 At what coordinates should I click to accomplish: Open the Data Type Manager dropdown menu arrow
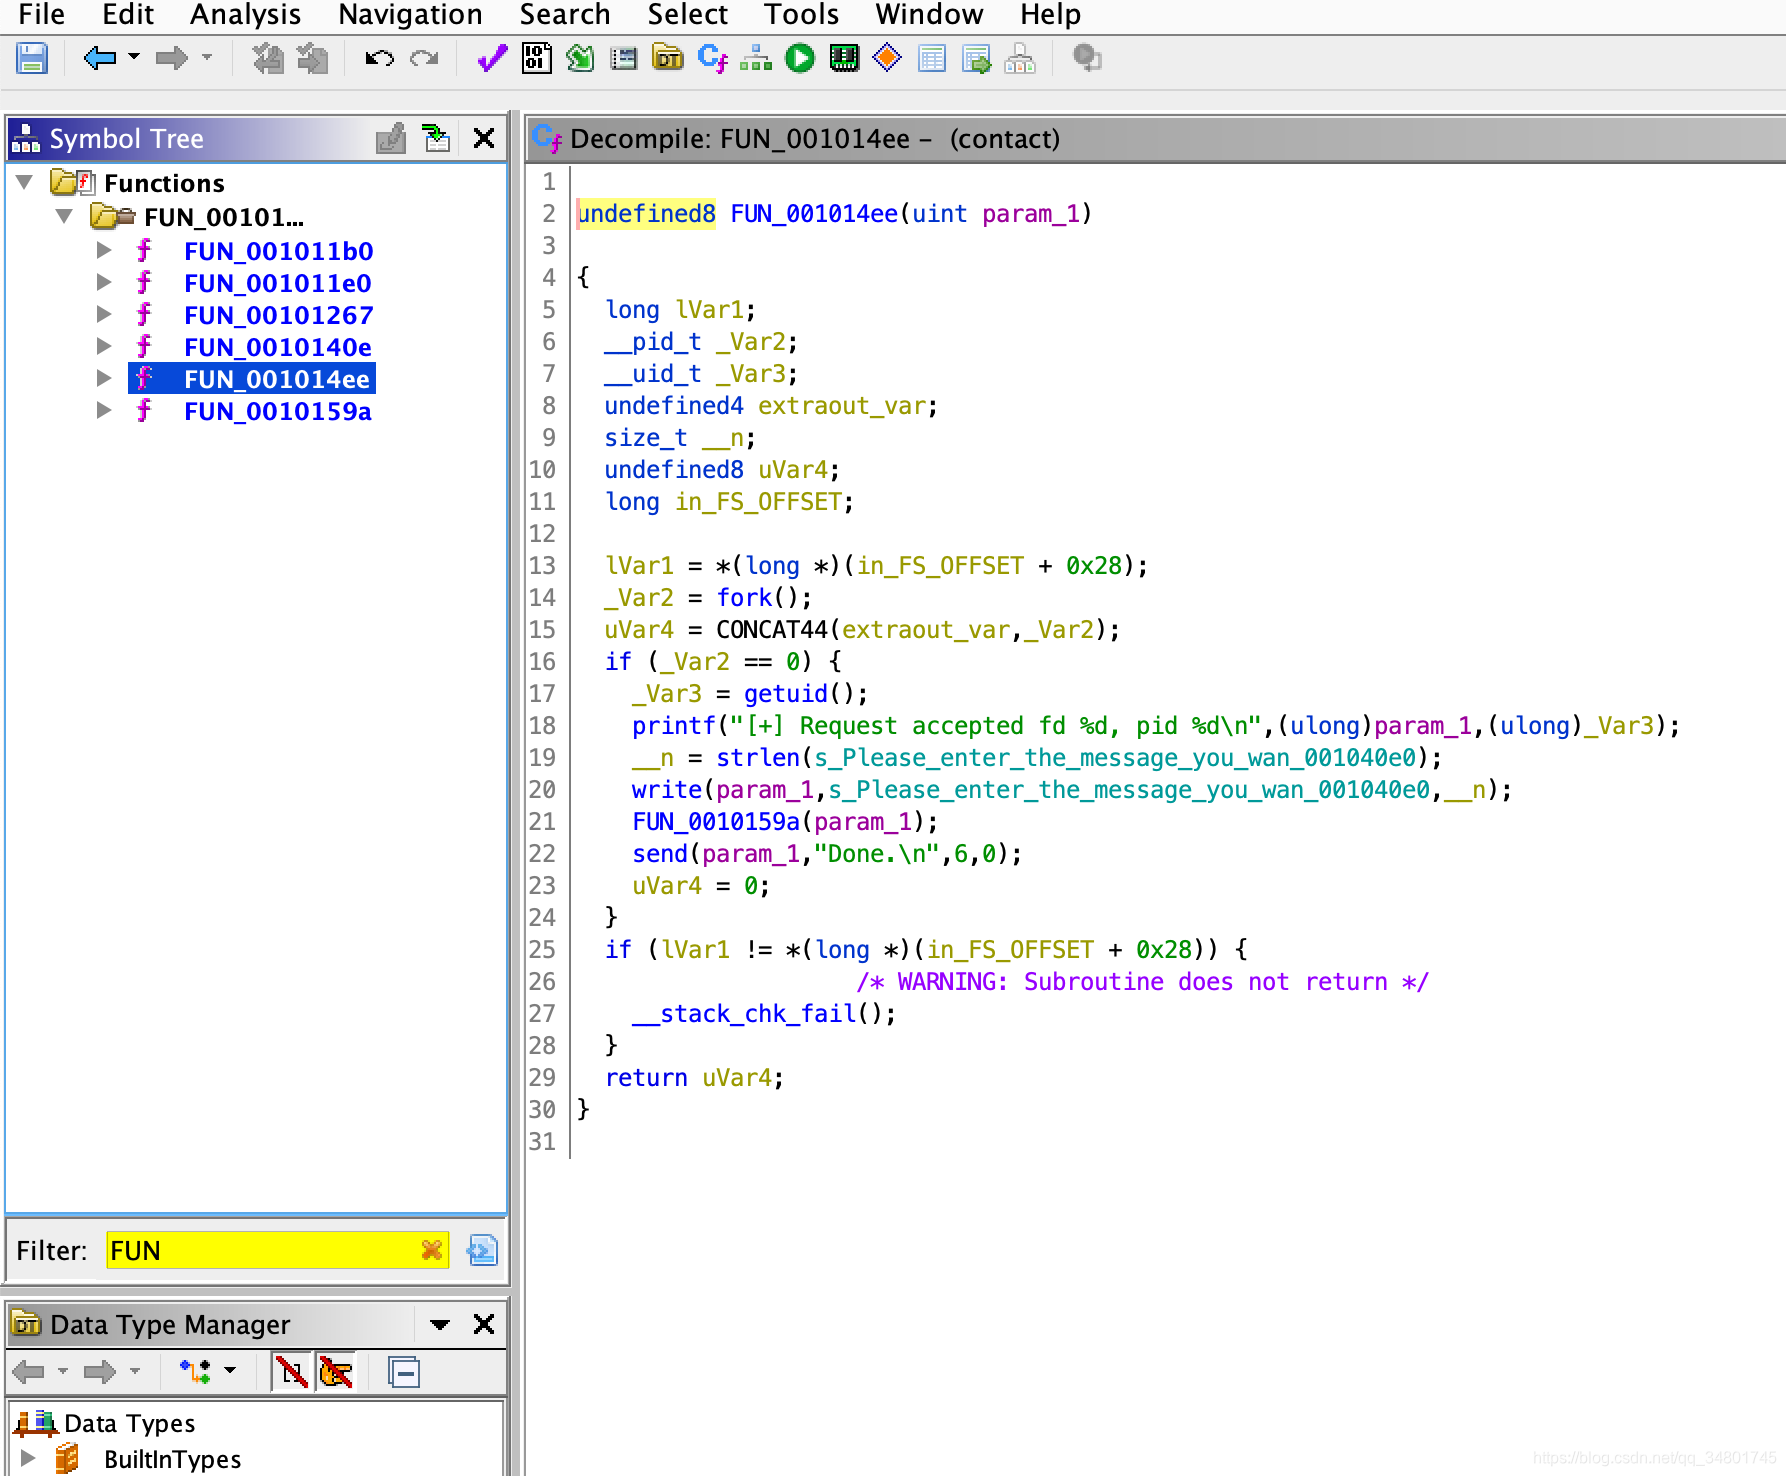coord(439,1324)
